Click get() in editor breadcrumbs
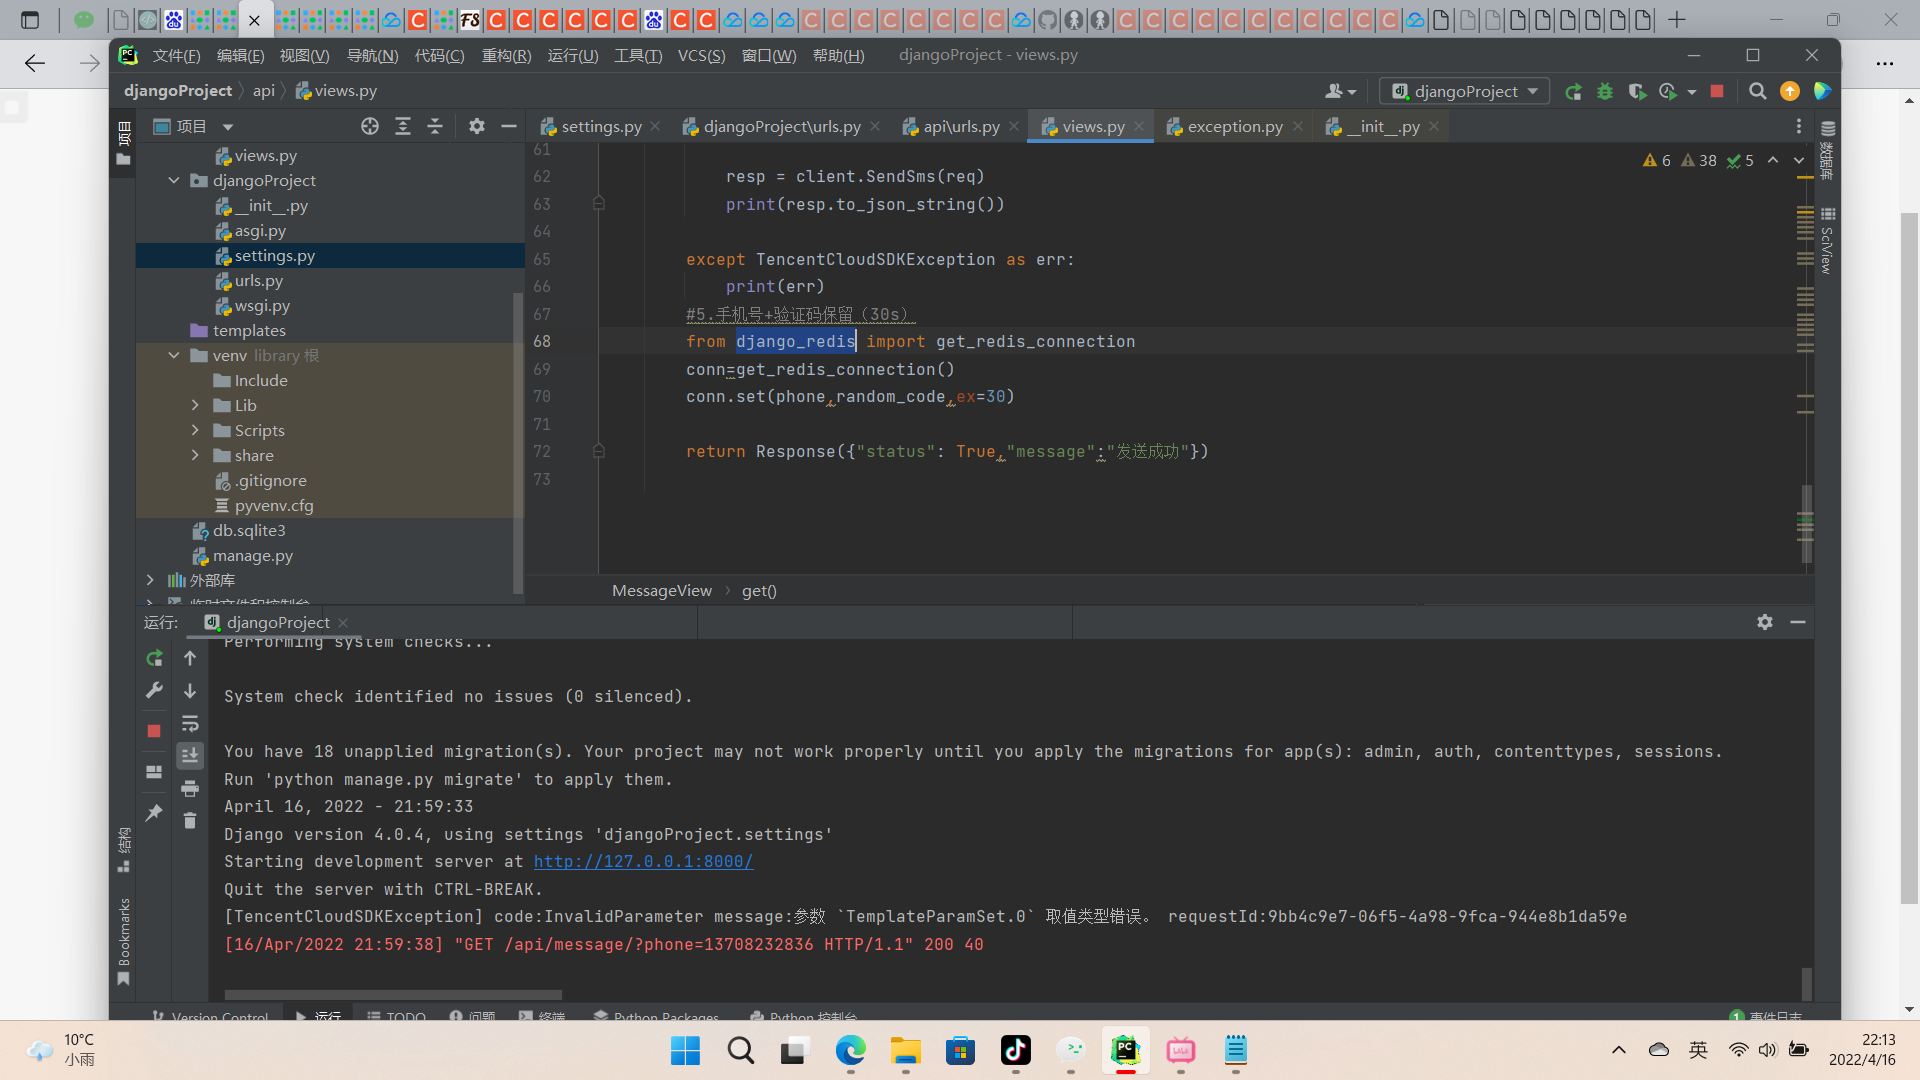 [759, 591]
